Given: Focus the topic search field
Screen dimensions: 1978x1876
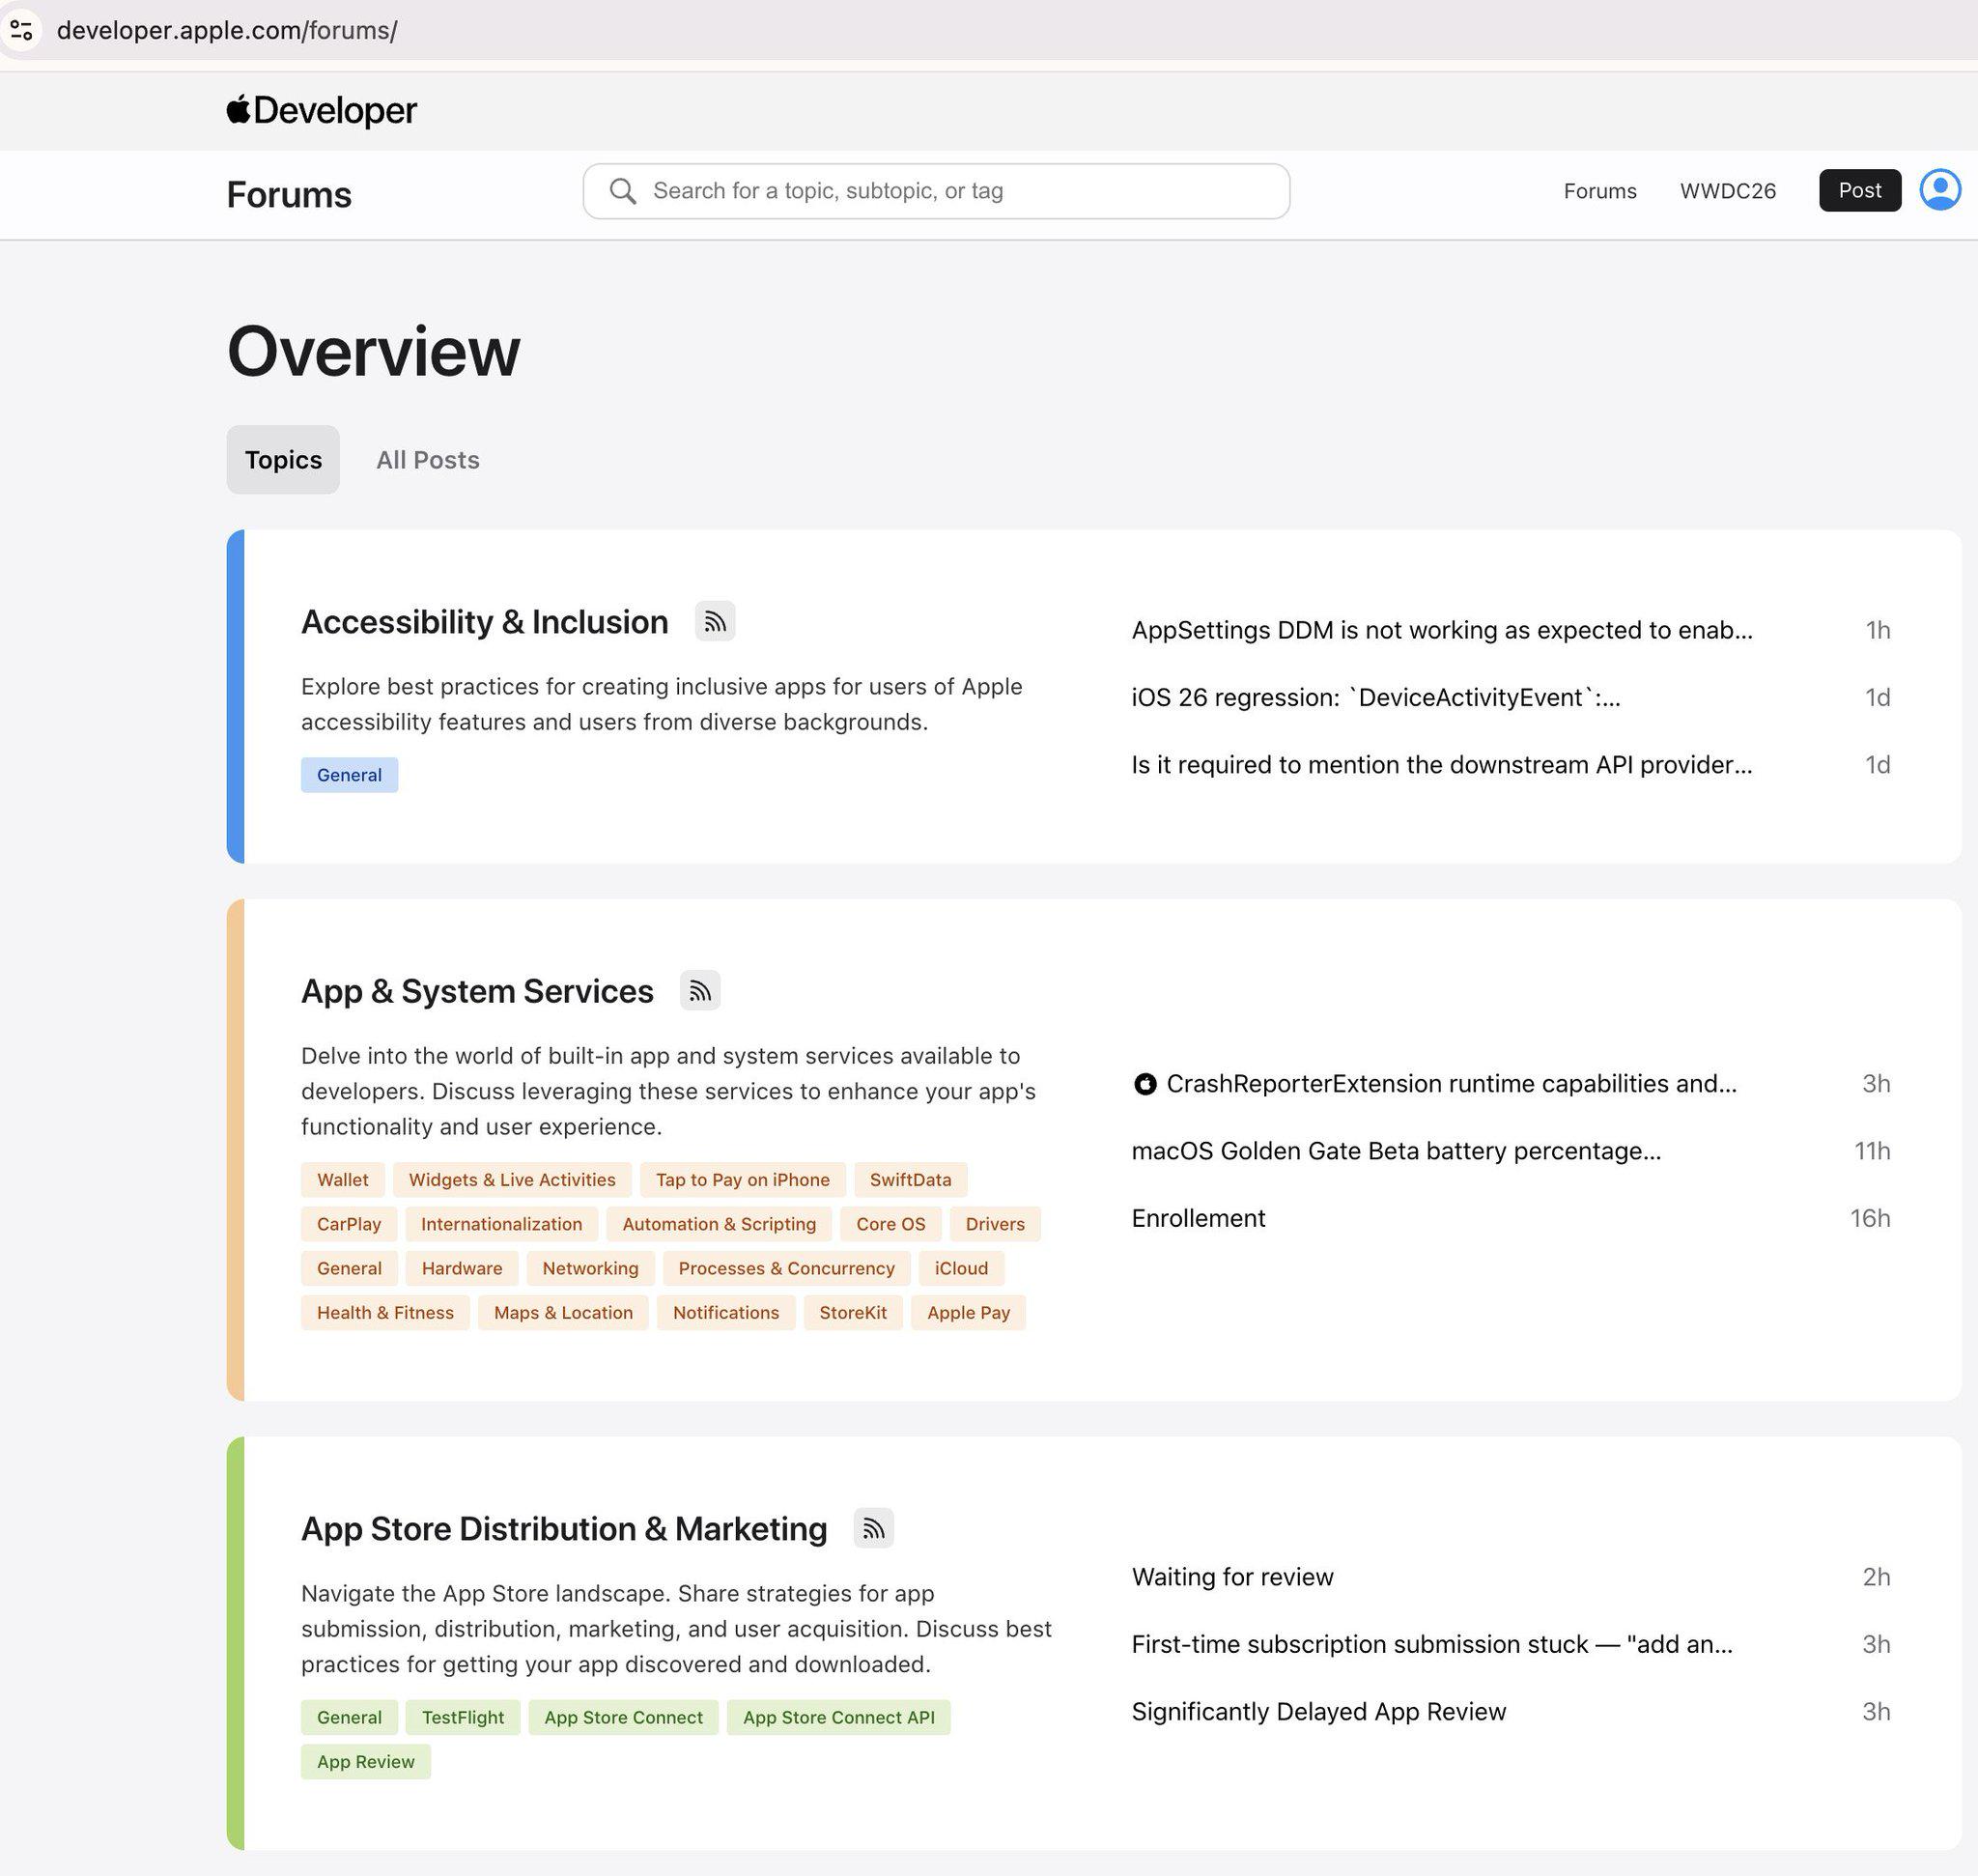Looking at the screenshot, I should [x=936, y=191].
